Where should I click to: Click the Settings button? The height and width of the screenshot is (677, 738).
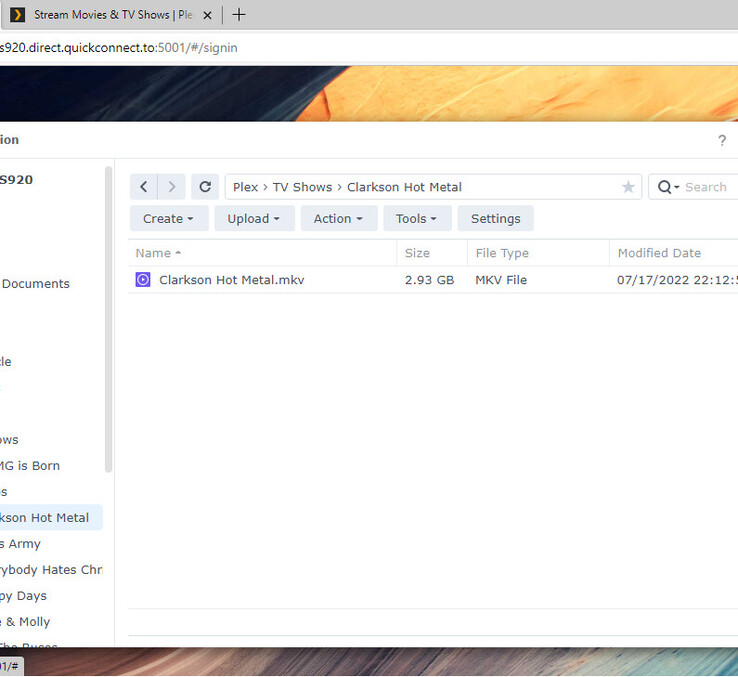coord(496,218)
